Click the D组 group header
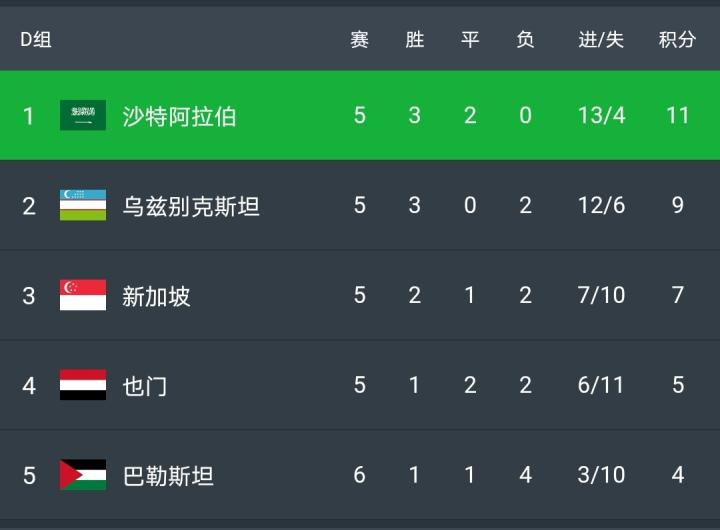Viewport: 720px width, 530px height. tap(36, 40)
